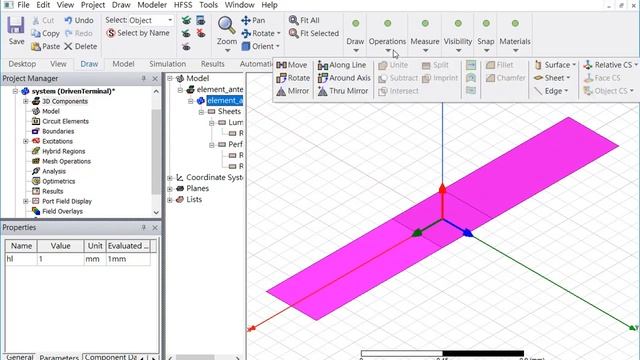Click the Mirror operation
Image resolution: width=640 pixels, height=360 pixels.
[293, 91]
